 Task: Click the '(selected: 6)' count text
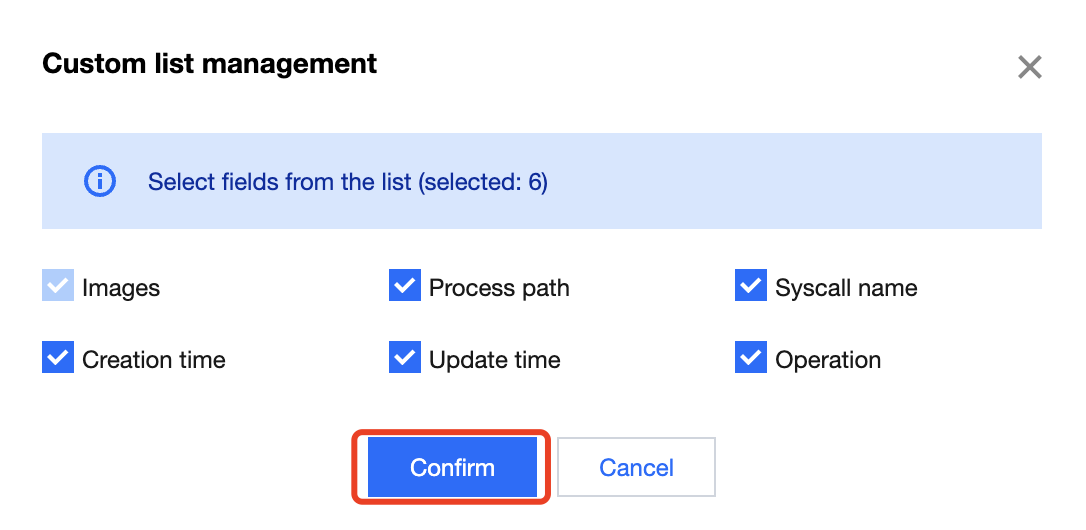483,182
